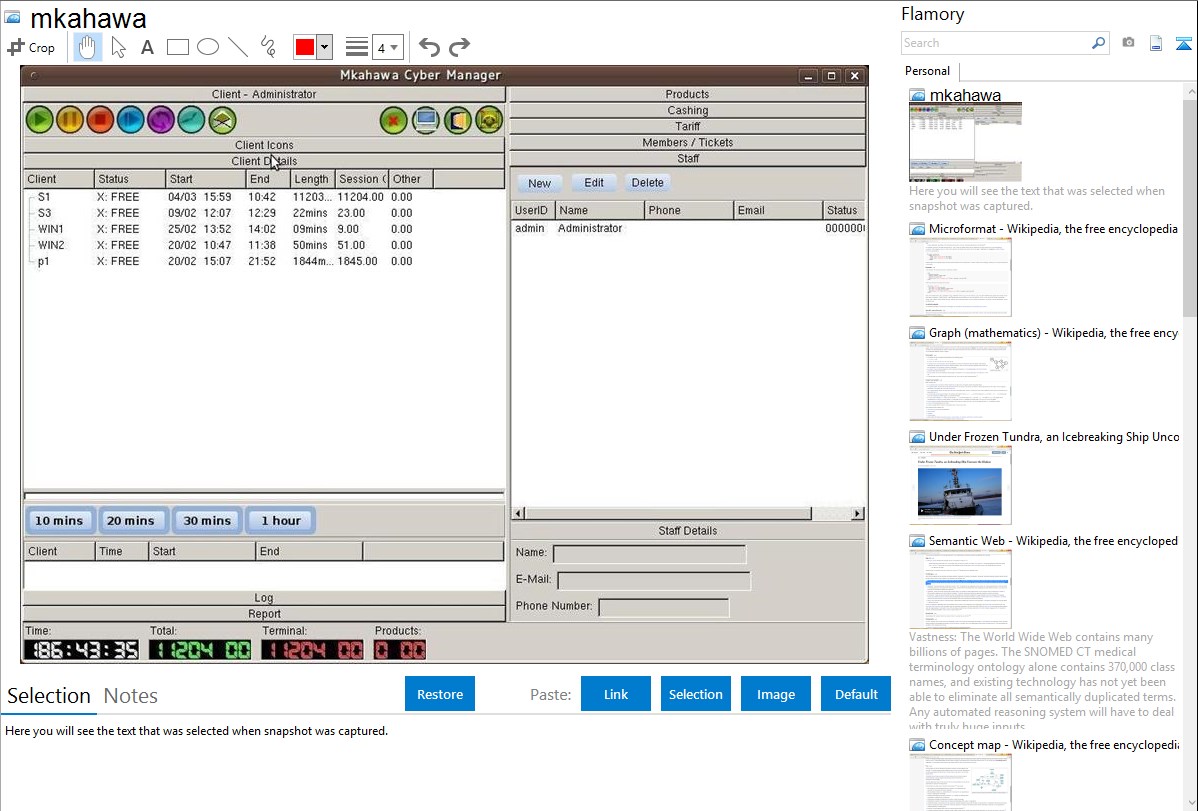Choose the arrow pointer selection tool
The width and height of the screenshot is (1198, 811).
tap(118, 47)
